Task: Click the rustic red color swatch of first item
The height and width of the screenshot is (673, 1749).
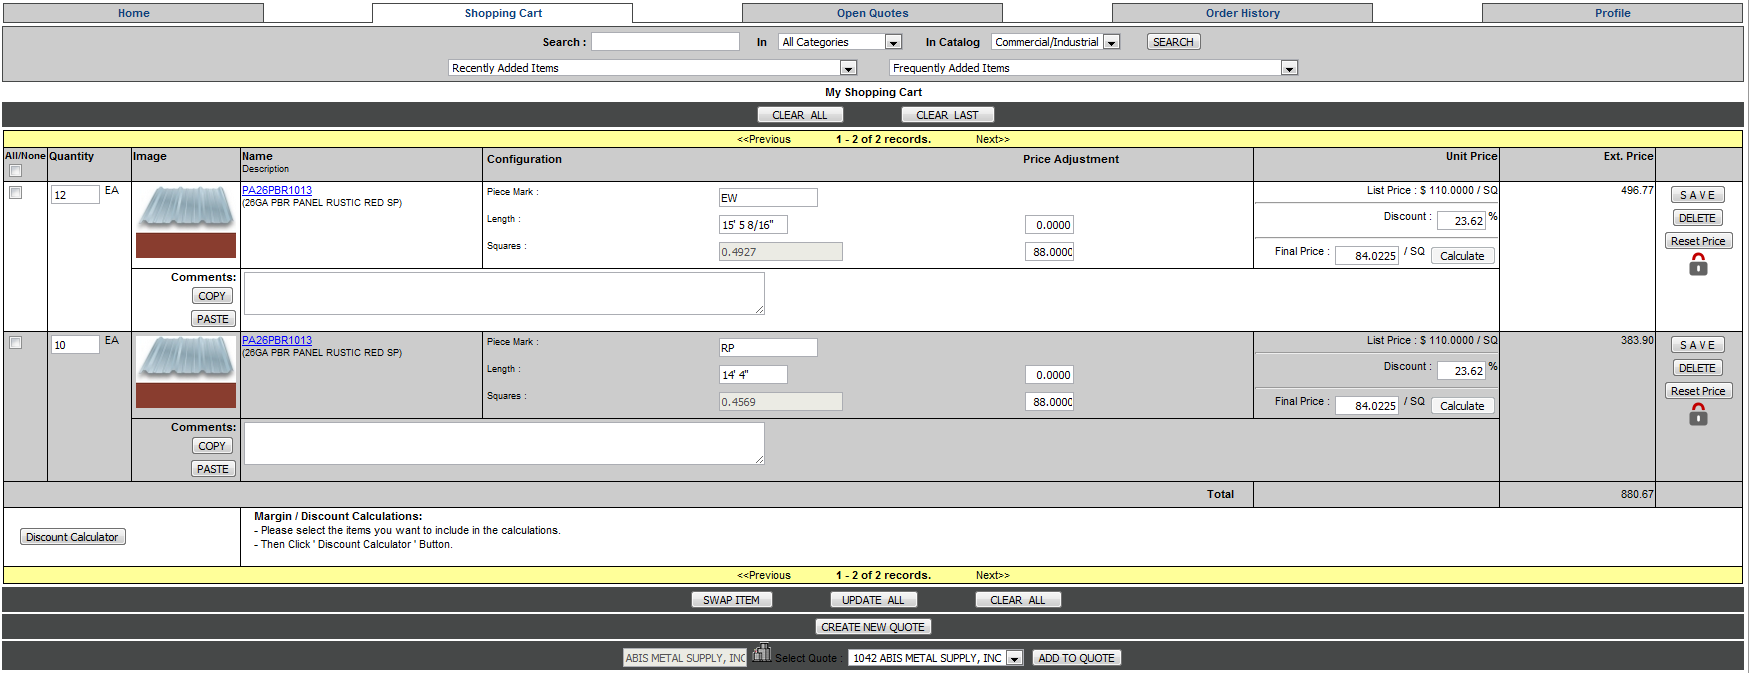Action: pos(186,246)
